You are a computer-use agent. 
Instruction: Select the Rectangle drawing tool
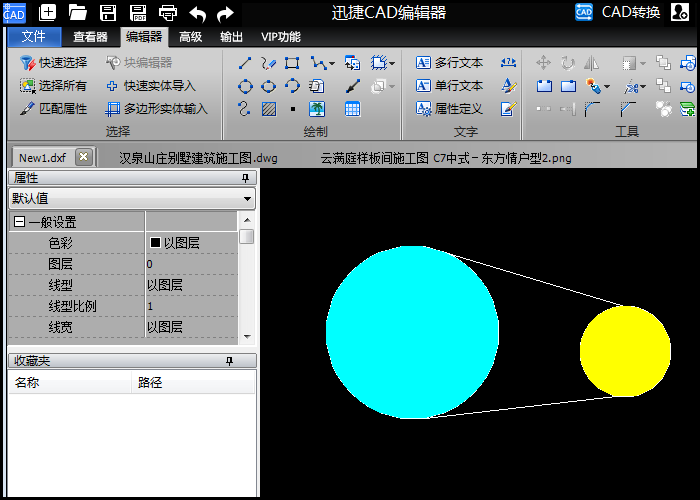click(292, 63)
